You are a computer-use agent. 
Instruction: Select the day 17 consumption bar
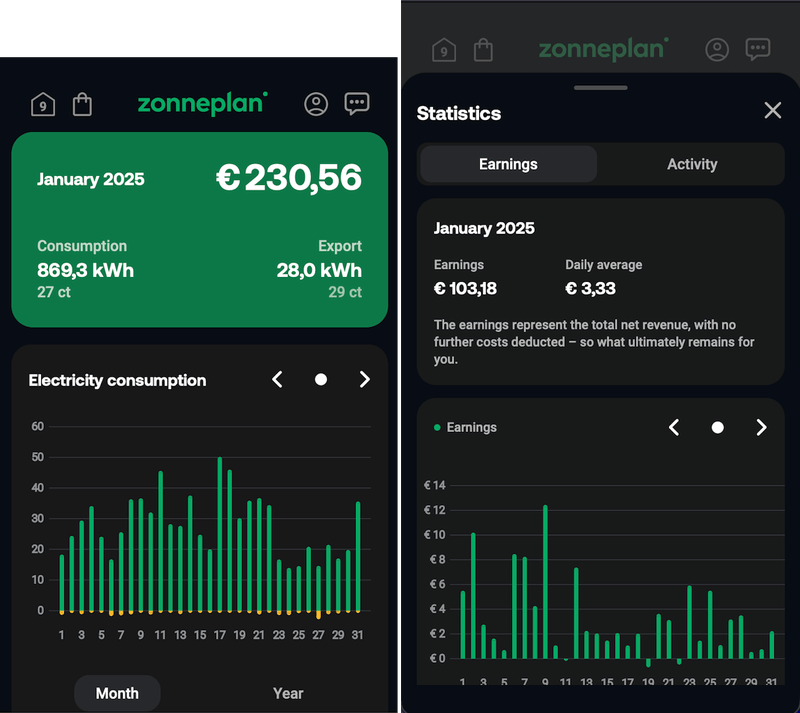pos(220,534)
